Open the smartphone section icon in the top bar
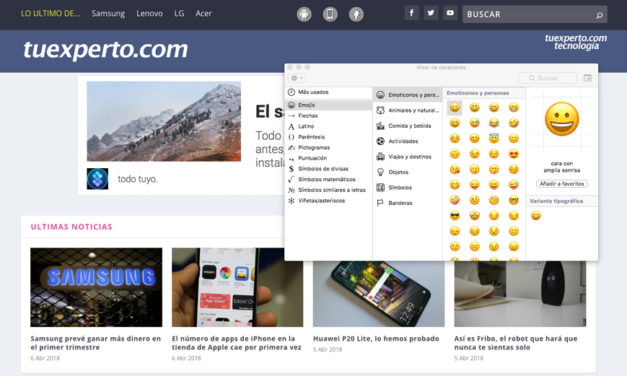 tap(330, 14)
